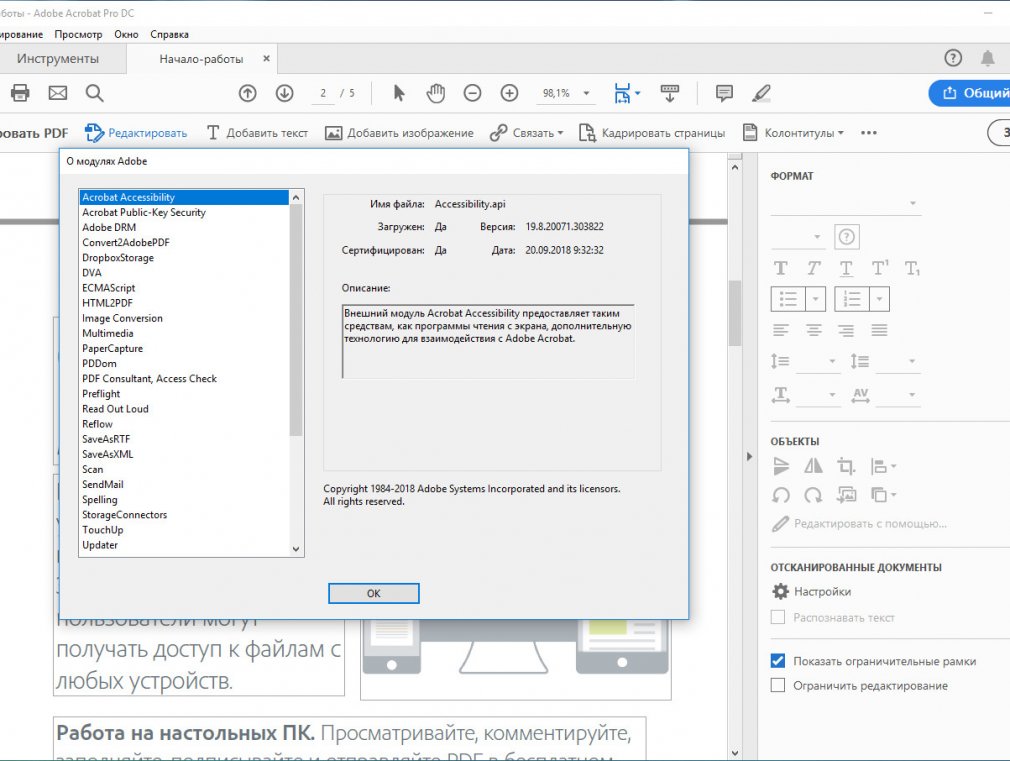Click Добавить изображение button
The height and width of the screenshot is (761, 1010).
tap(399, 133)
